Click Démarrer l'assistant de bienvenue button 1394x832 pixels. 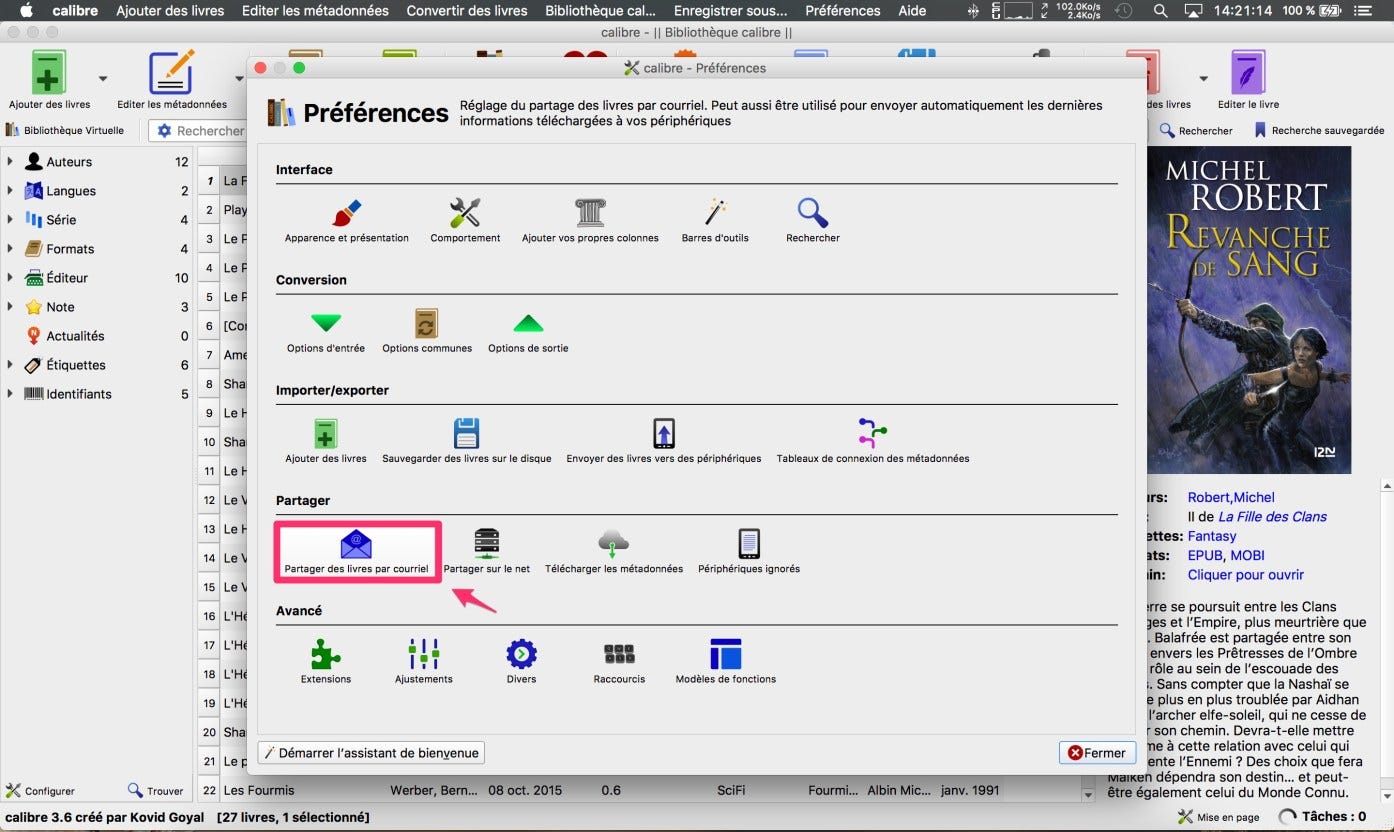[x=371, y=753]
